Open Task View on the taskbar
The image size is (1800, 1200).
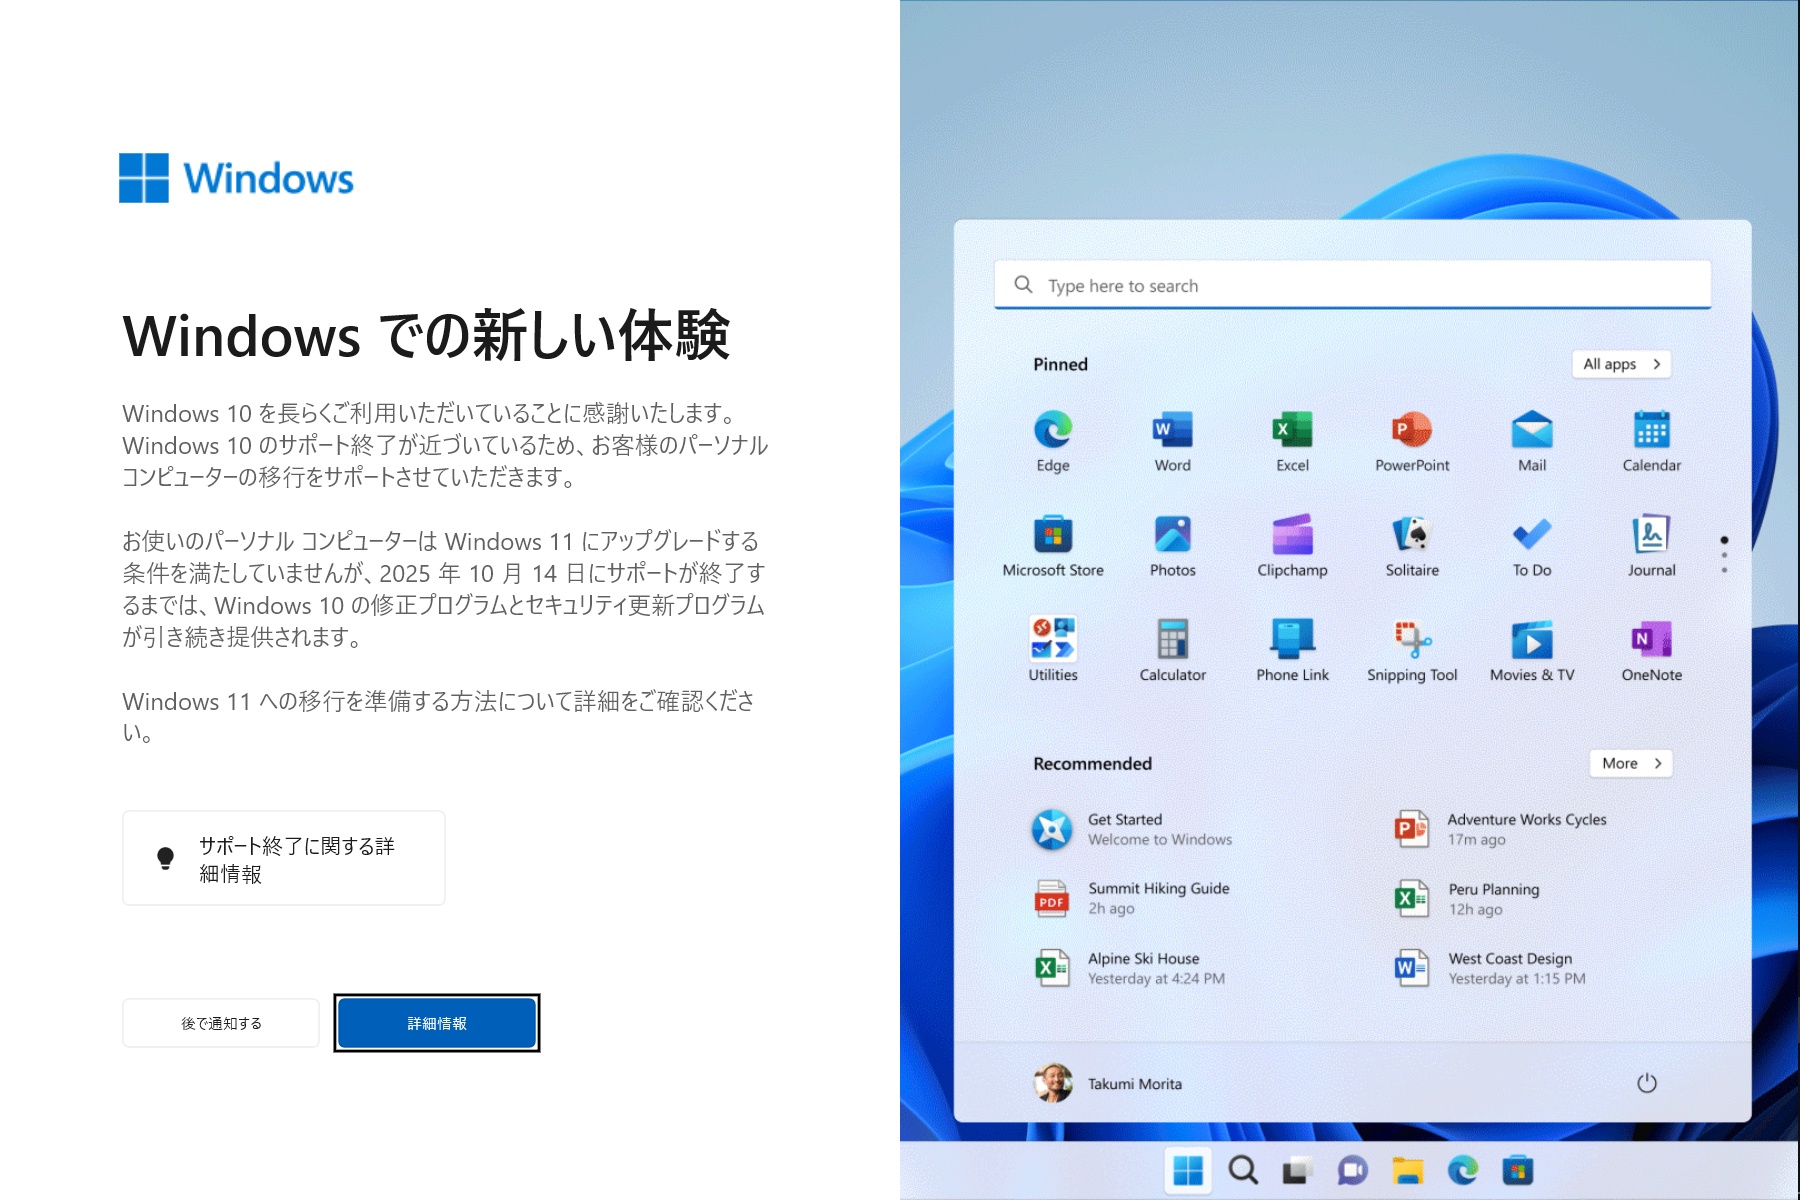point(1298,1170)
